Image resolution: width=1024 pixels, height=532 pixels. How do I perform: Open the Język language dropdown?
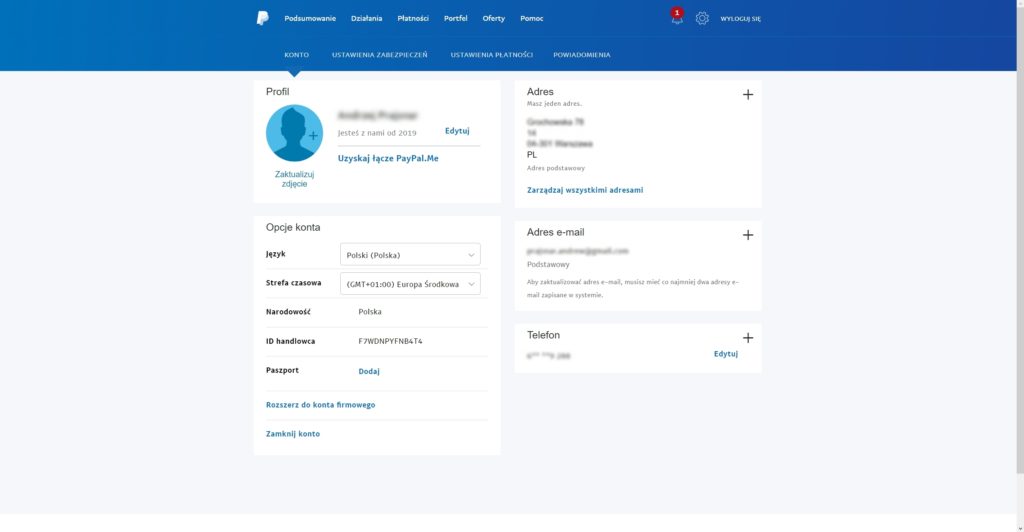coord(410,254)
